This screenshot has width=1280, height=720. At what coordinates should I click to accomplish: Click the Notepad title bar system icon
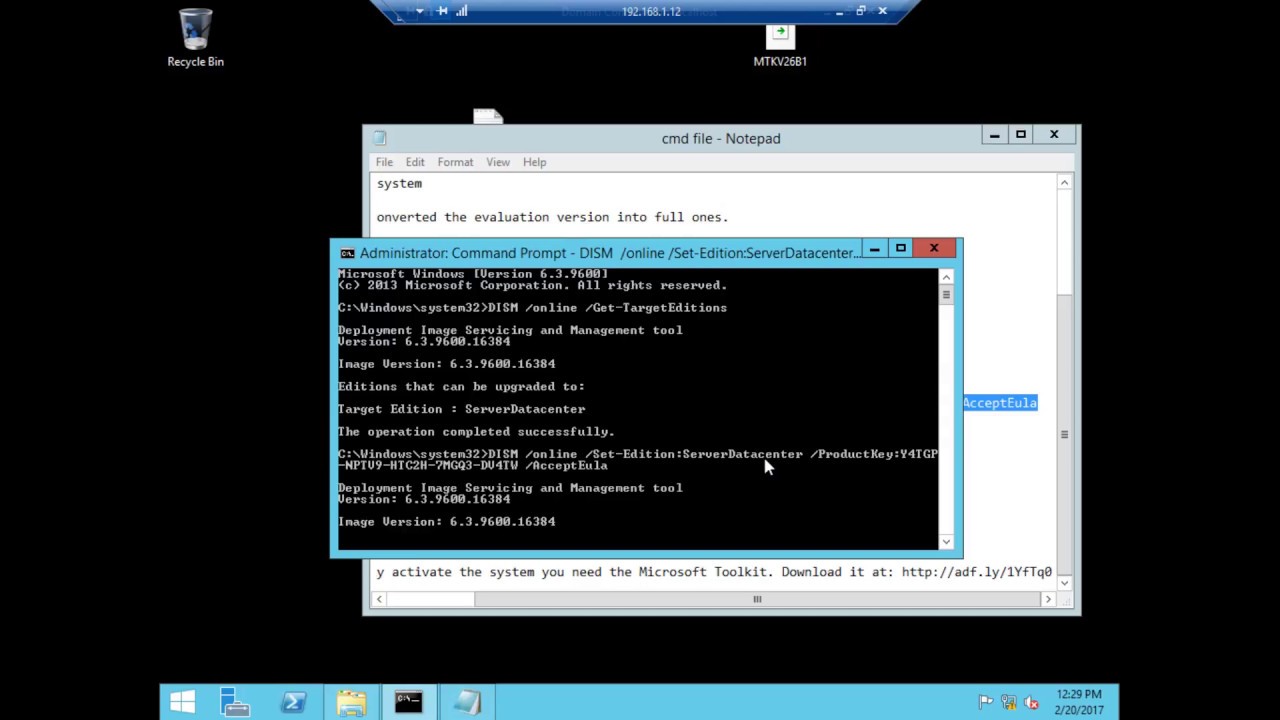point(380,138)
